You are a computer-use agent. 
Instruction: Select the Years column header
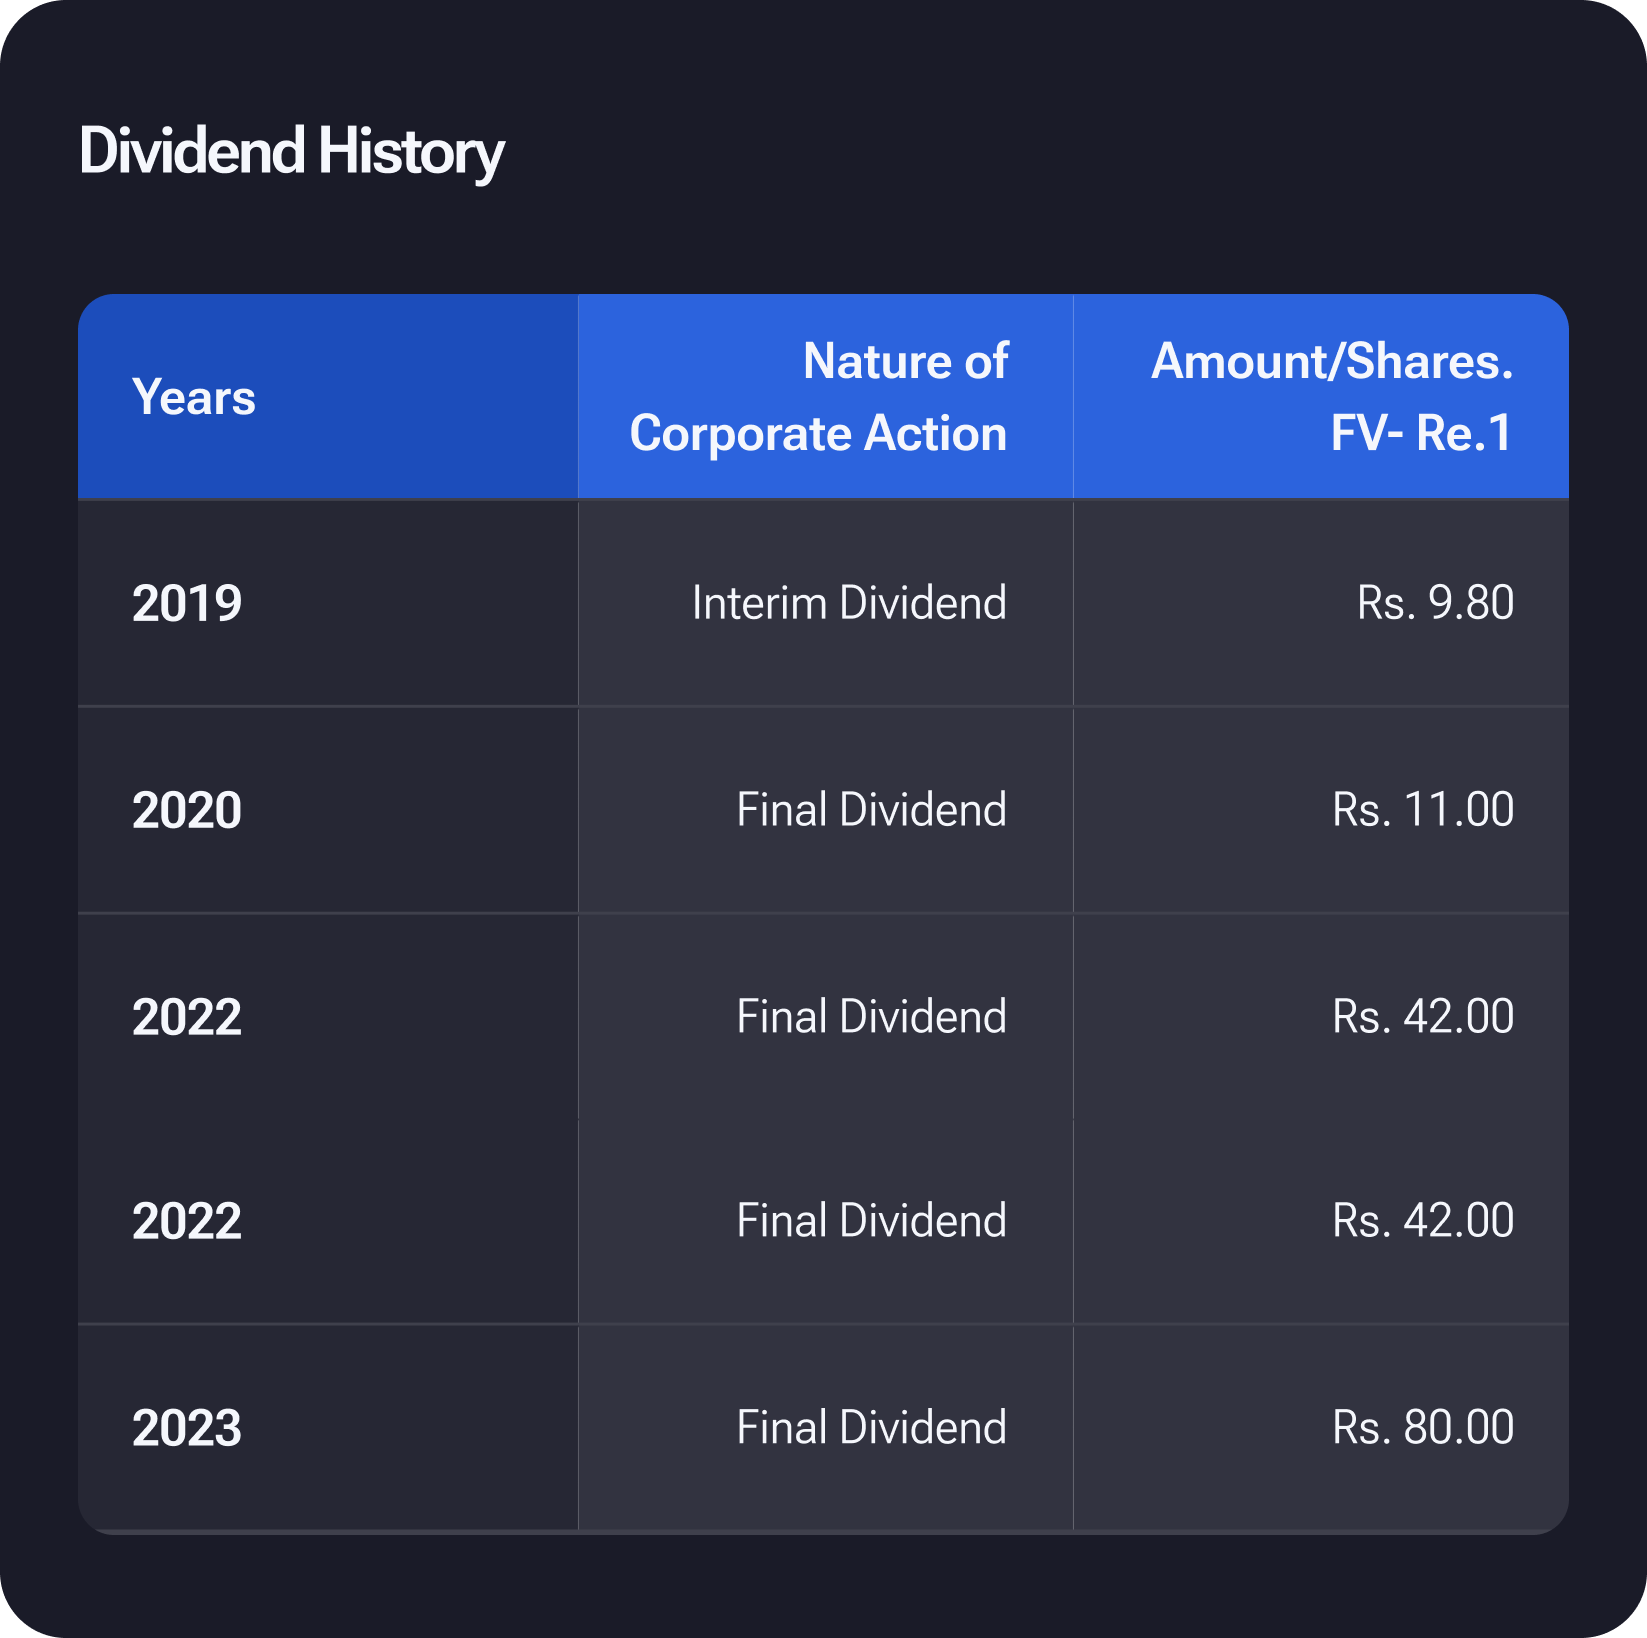point(194,398)
